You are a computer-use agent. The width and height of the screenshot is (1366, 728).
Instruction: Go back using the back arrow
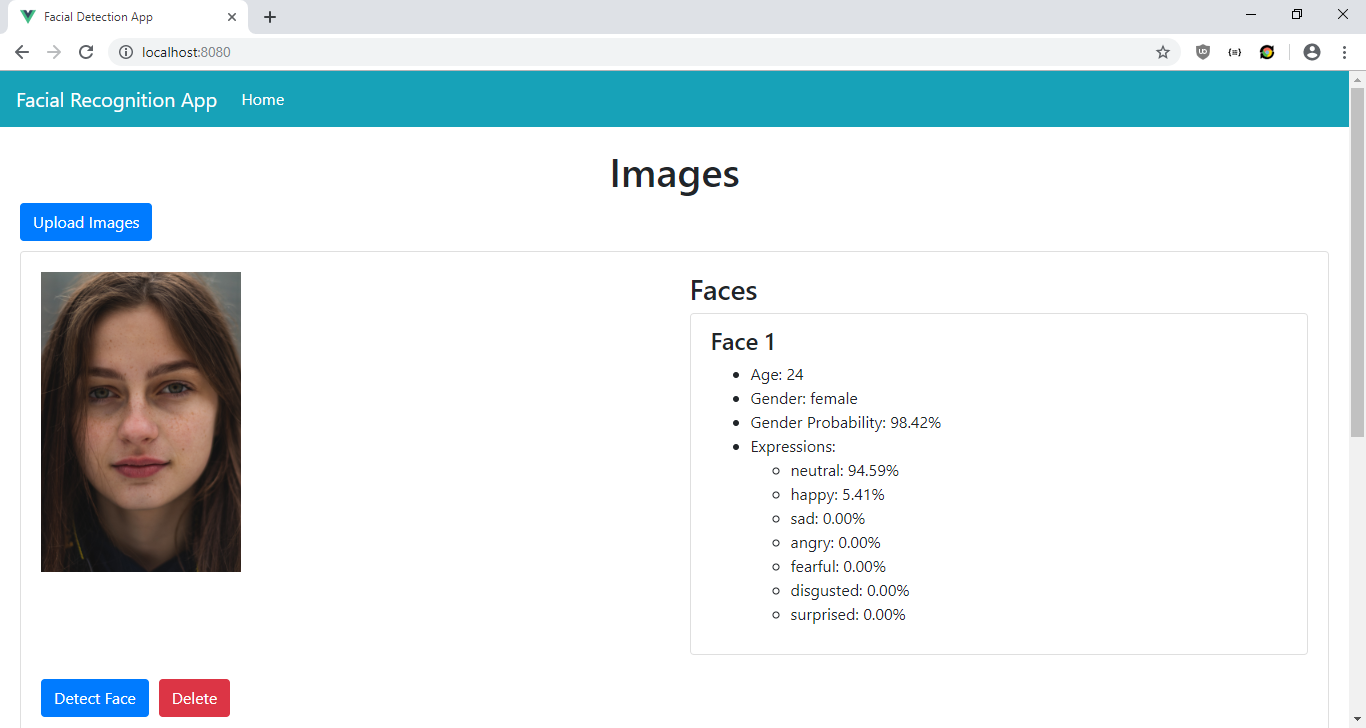pos(21,52)
